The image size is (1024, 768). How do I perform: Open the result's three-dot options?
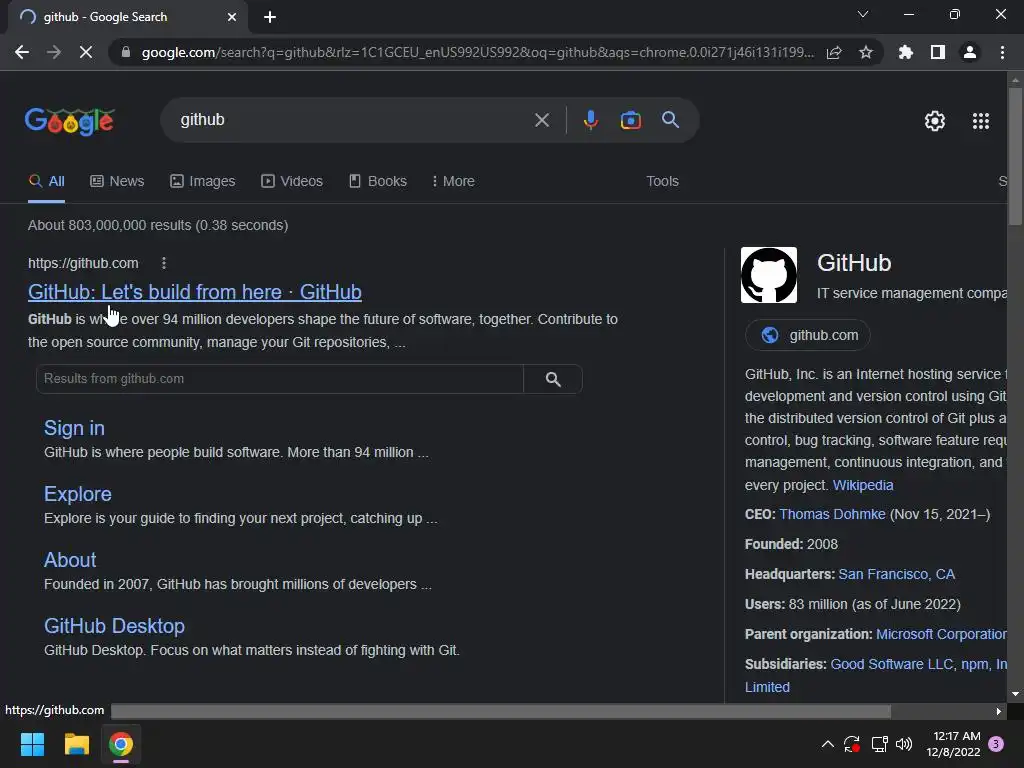(x=164, y=263)
